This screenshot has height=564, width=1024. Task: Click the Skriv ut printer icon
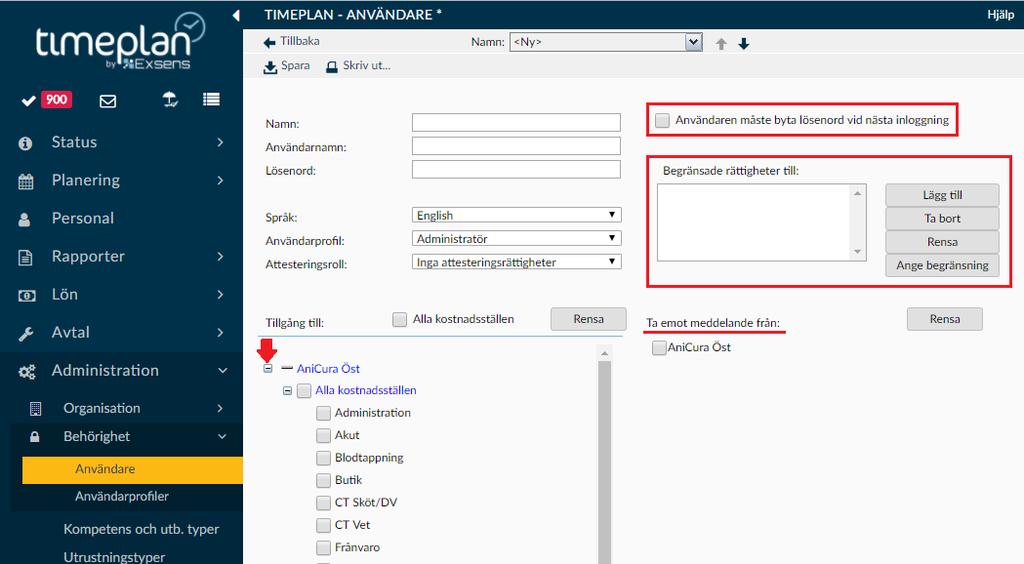click(x=332, y=67)
